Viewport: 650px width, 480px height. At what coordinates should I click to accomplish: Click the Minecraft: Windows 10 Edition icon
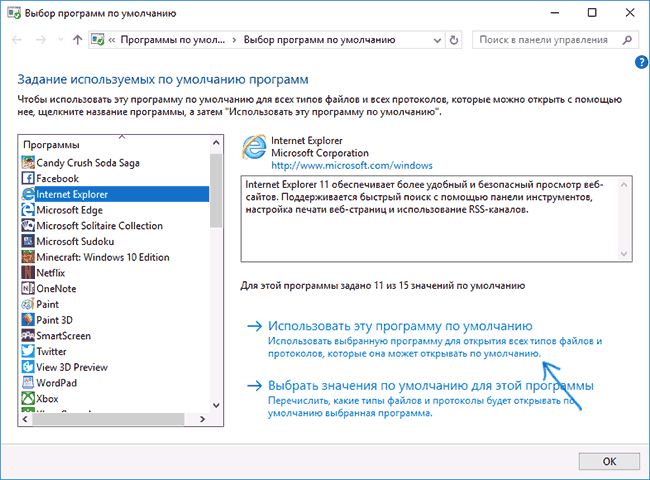point(28,257)
